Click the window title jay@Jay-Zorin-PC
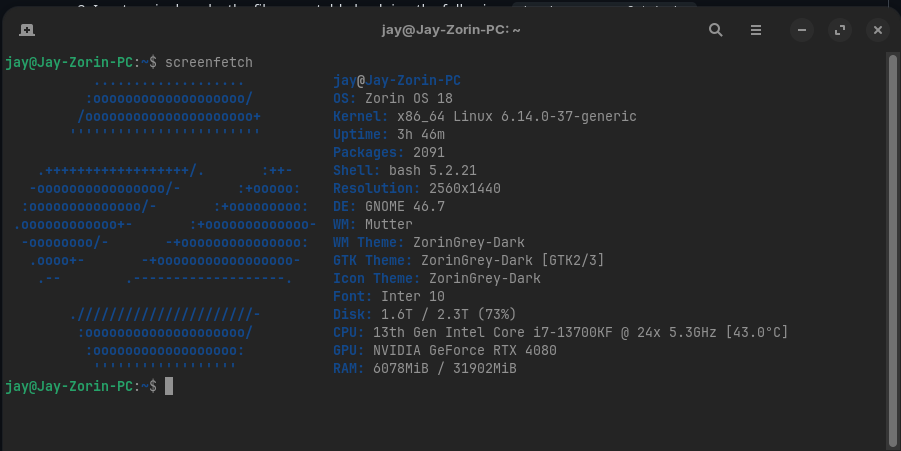 pos(451,30)
